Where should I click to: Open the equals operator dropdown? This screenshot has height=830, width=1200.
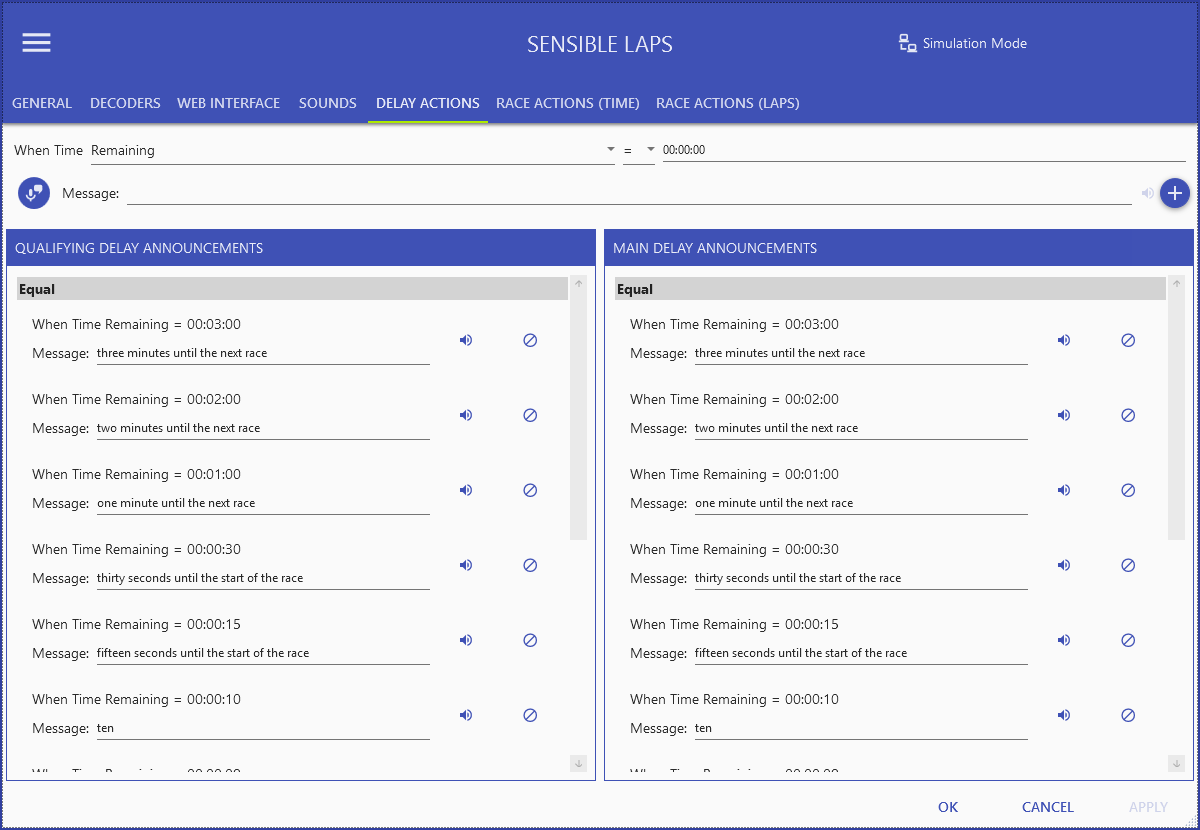click(639, 150)
